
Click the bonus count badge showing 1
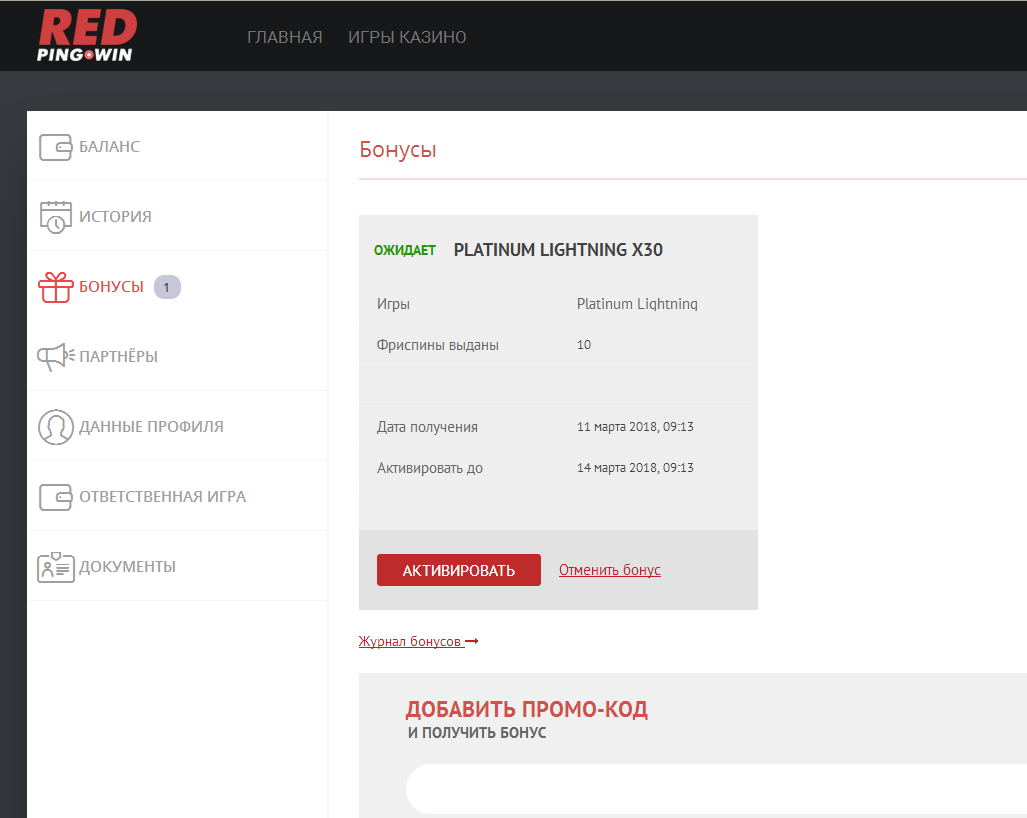[x=167, y=287]
